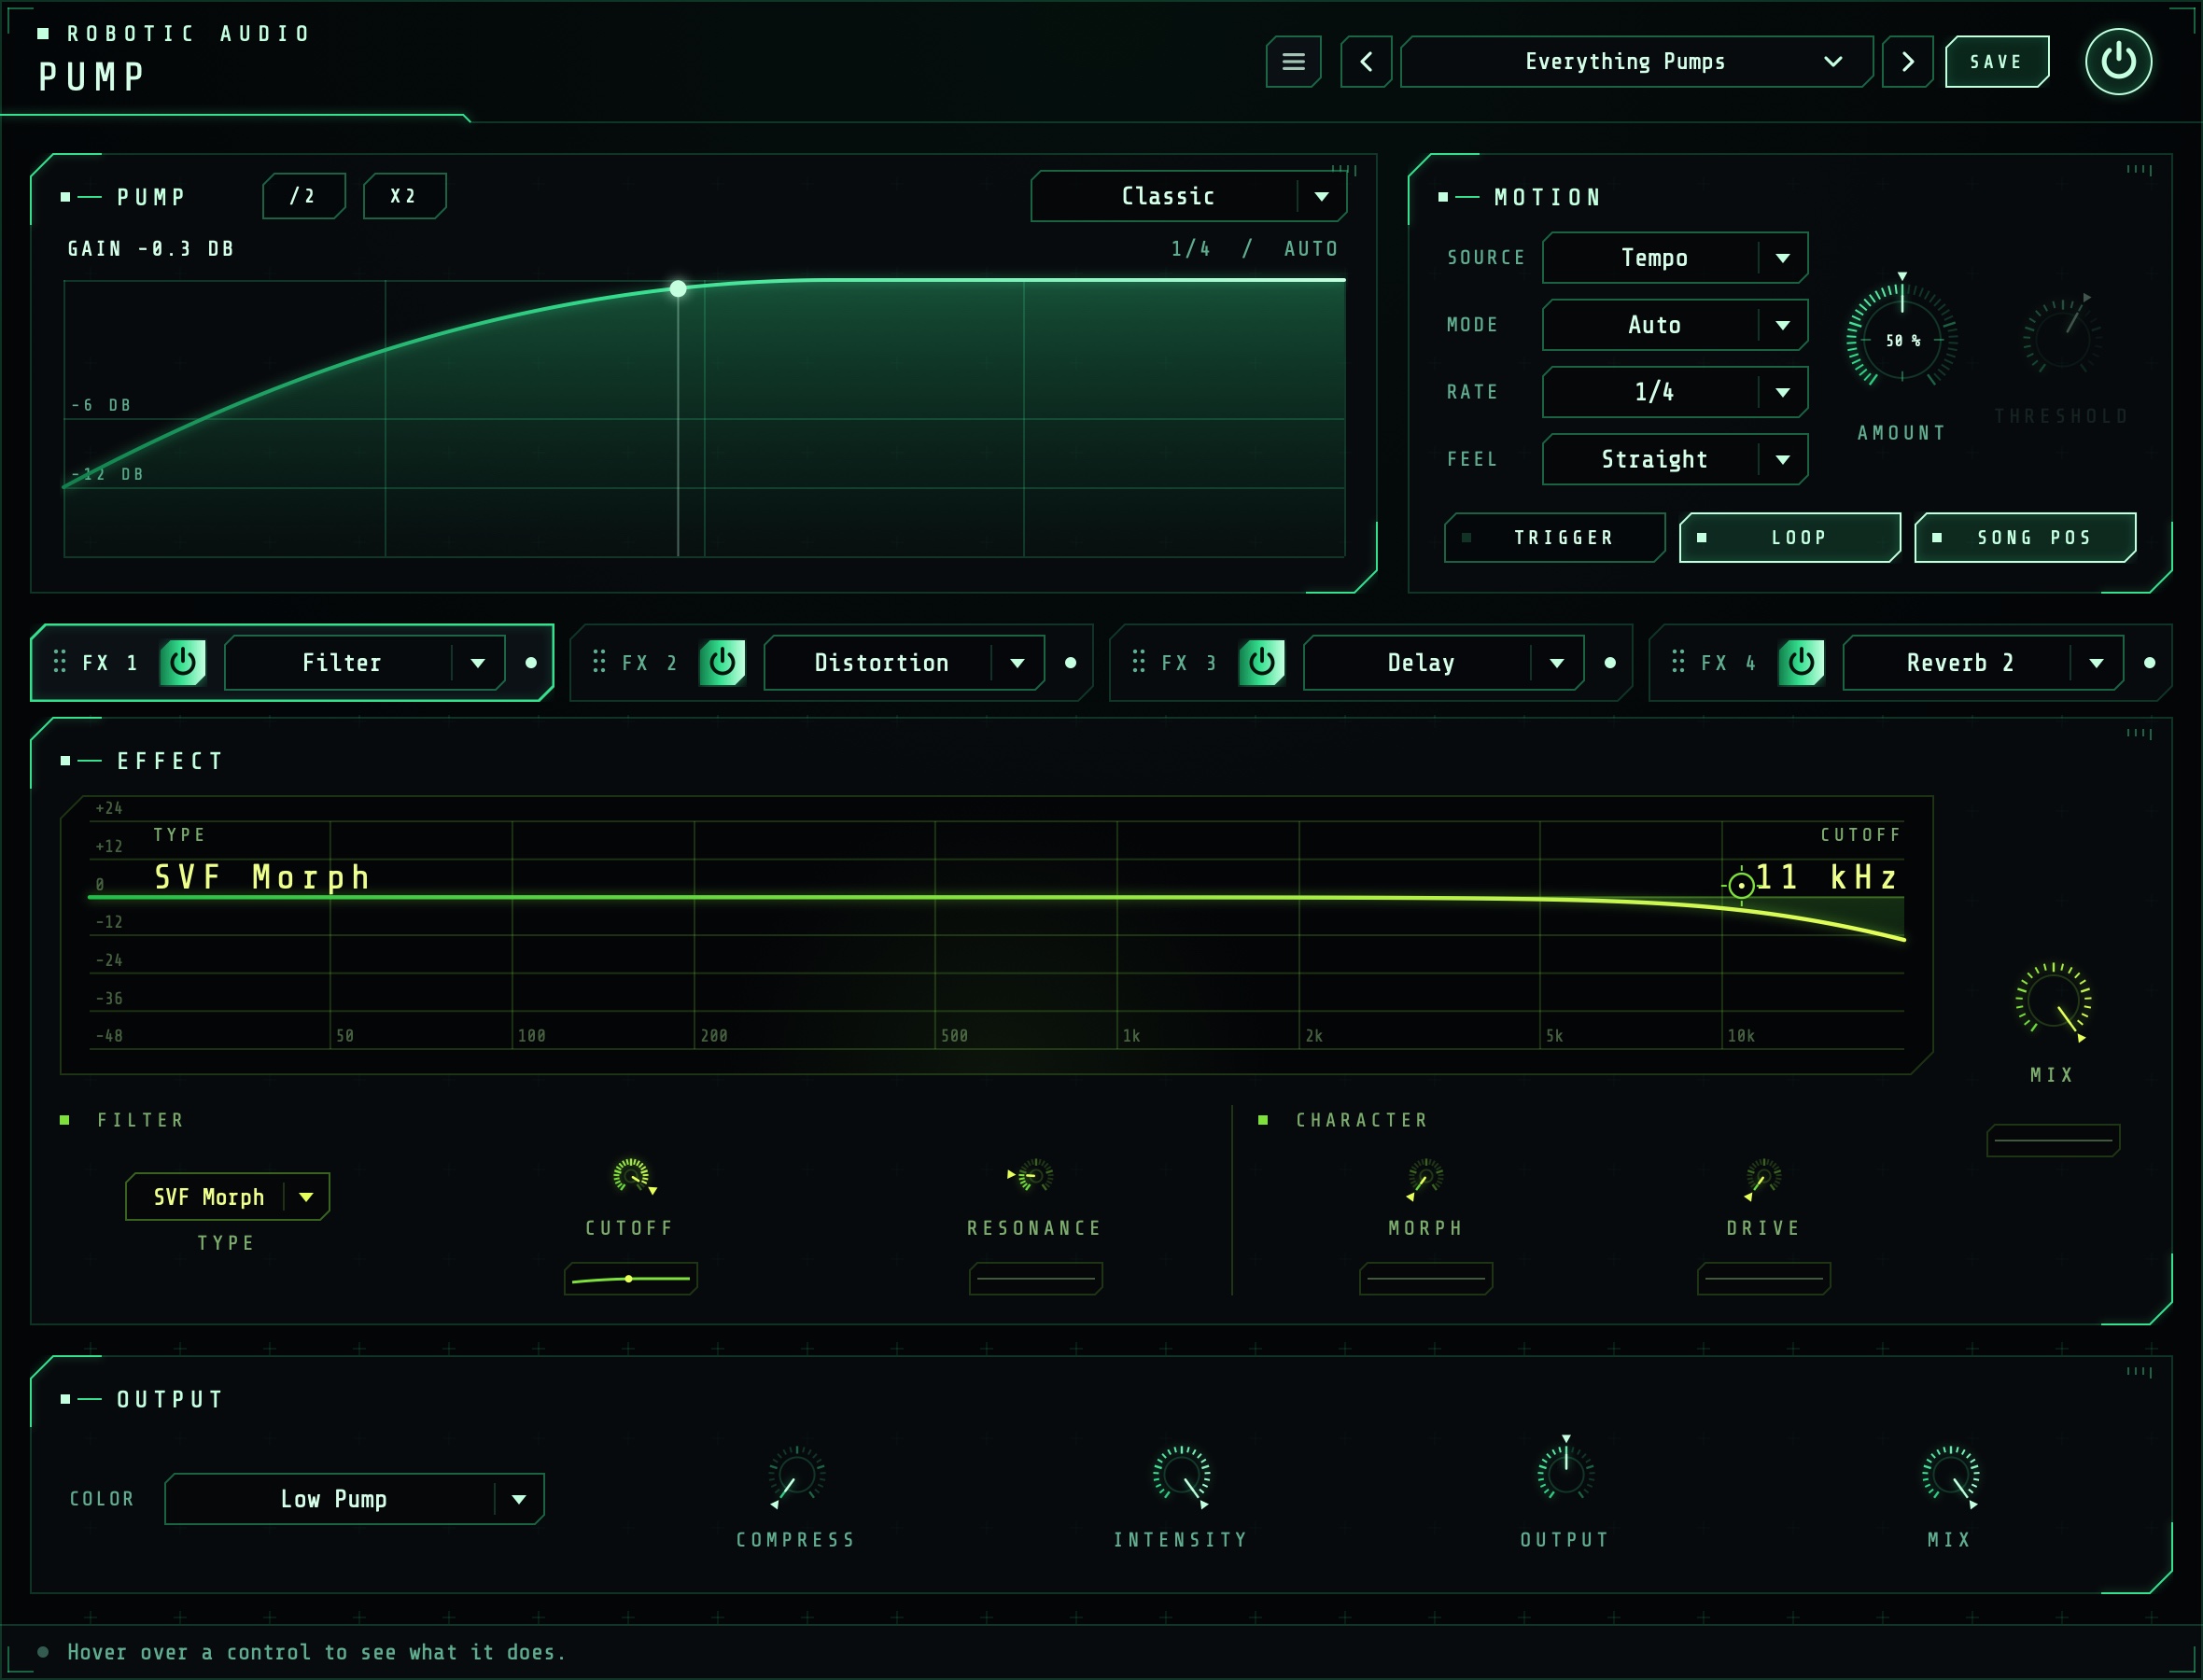
Task: Toggle the LOOP button
Action: tap(1789, 538)
